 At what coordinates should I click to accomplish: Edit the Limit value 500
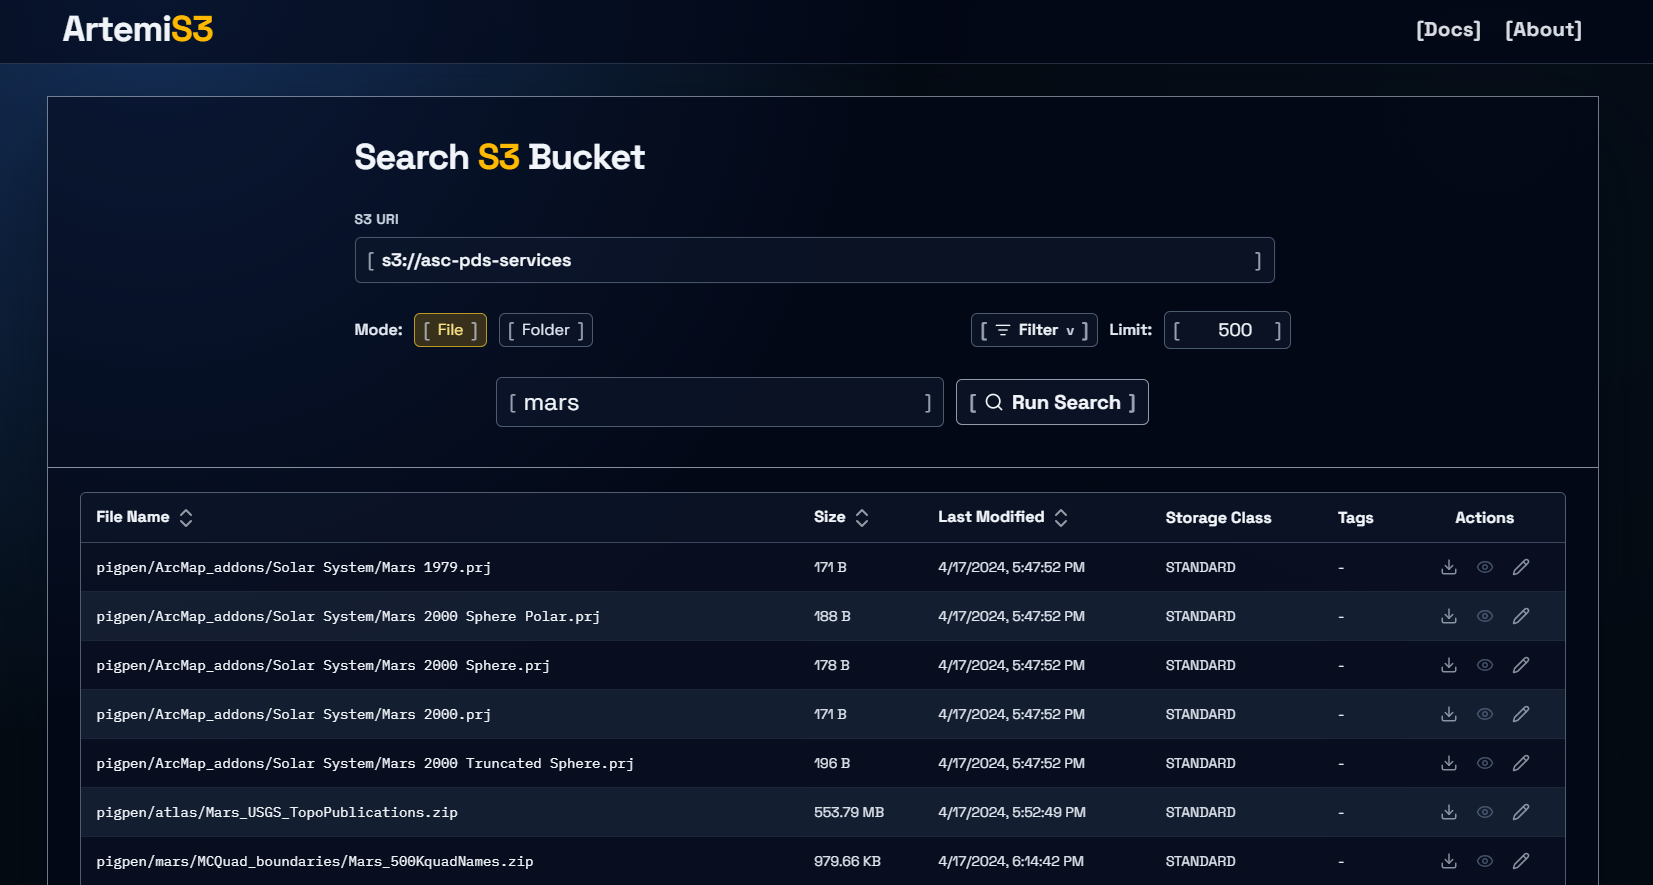1227,330
